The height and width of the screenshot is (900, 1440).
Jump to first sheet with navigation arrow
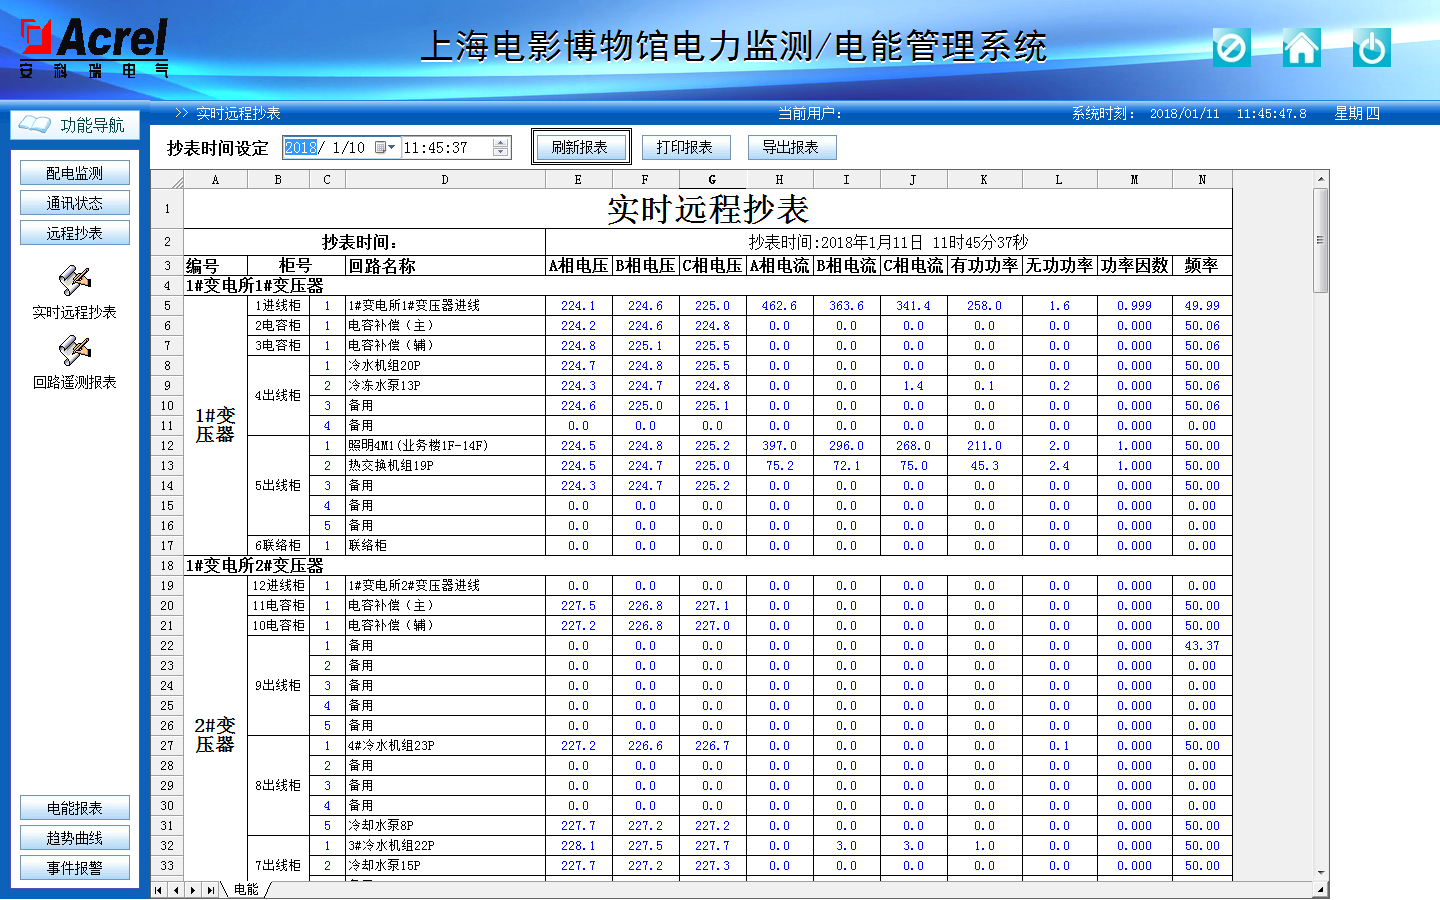[x=159, y=889]
